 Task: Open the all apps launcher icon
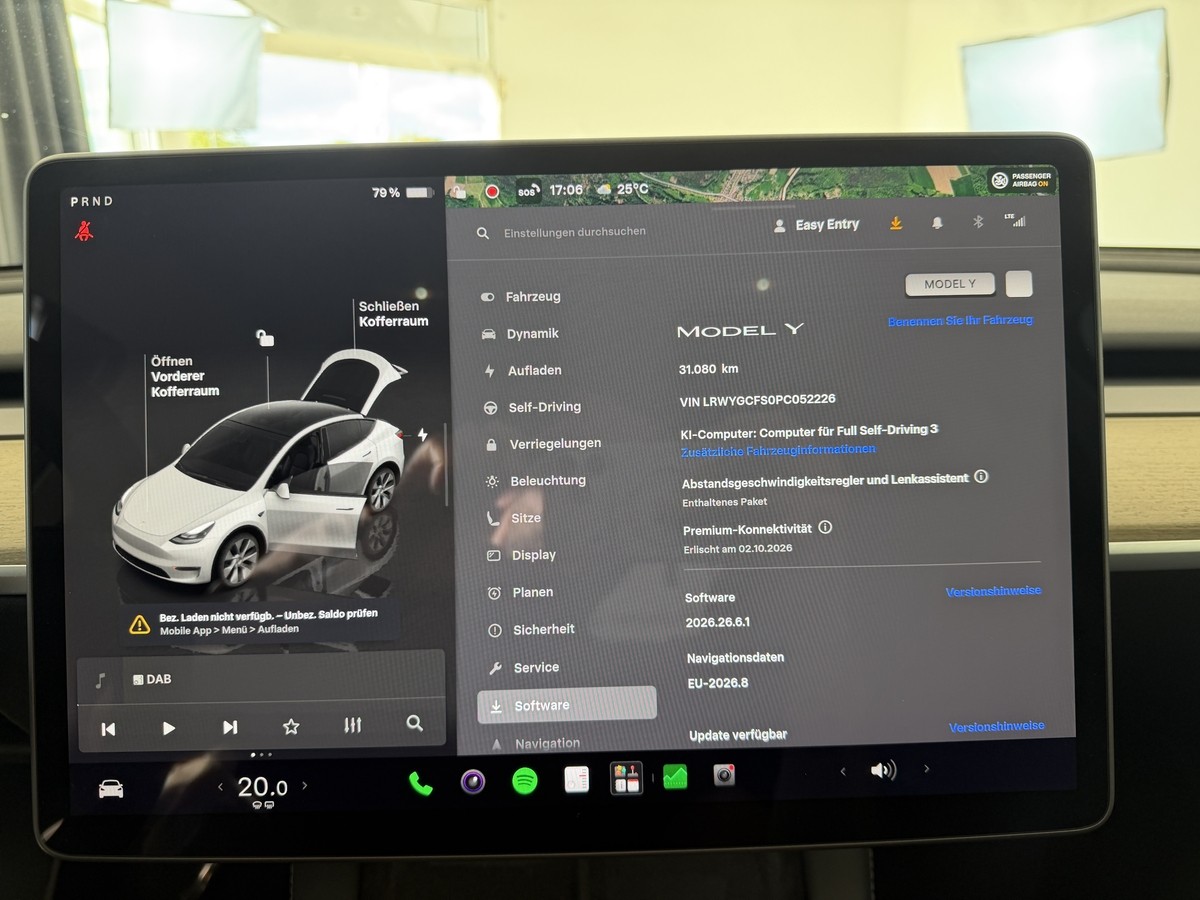coord(627,778)
